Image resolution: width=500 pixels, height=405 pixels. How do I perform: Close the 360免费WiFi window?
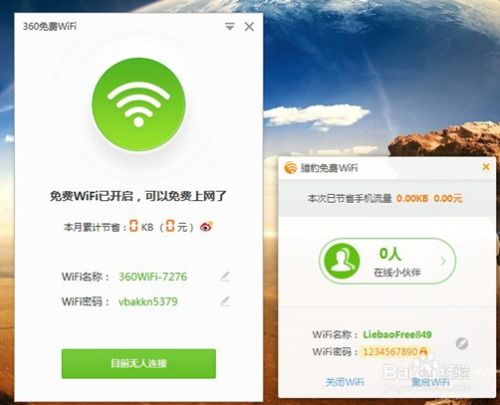(249, 27)
